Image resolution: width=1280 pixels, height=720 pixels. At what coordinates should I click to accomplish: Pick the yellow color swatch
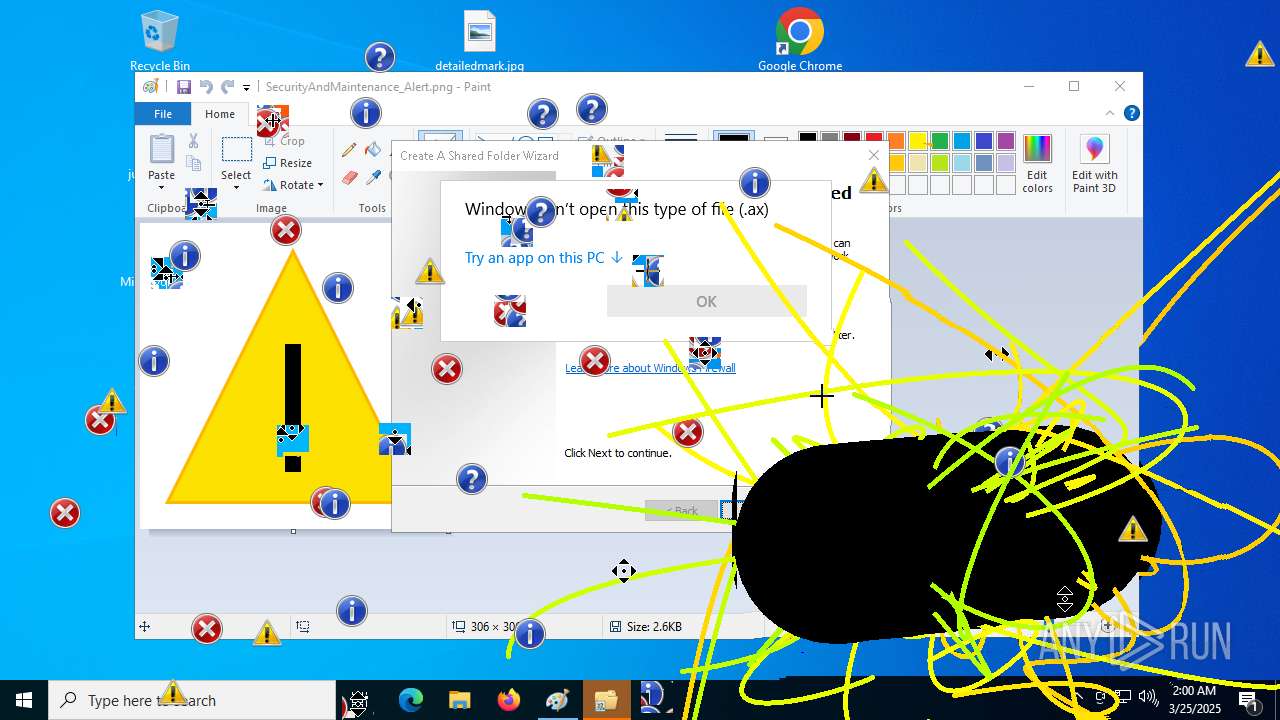click(x=917, y=140)
